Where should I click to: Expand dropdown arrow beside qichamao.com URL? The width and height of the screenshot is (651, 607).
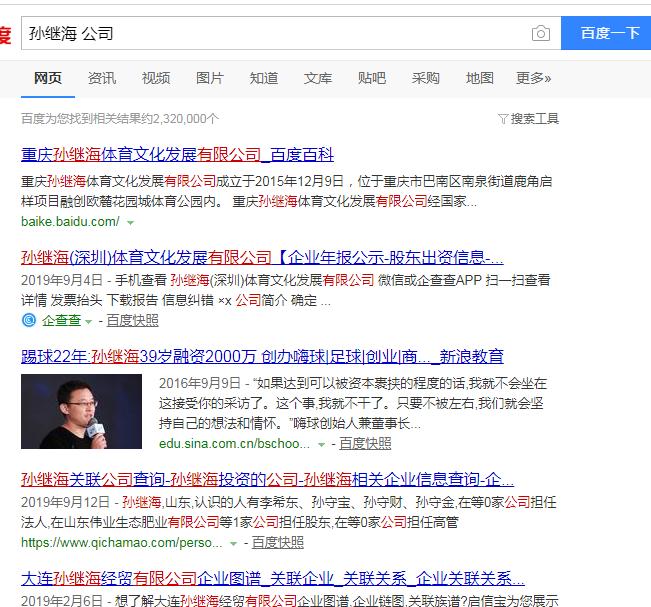click(234, 543)
